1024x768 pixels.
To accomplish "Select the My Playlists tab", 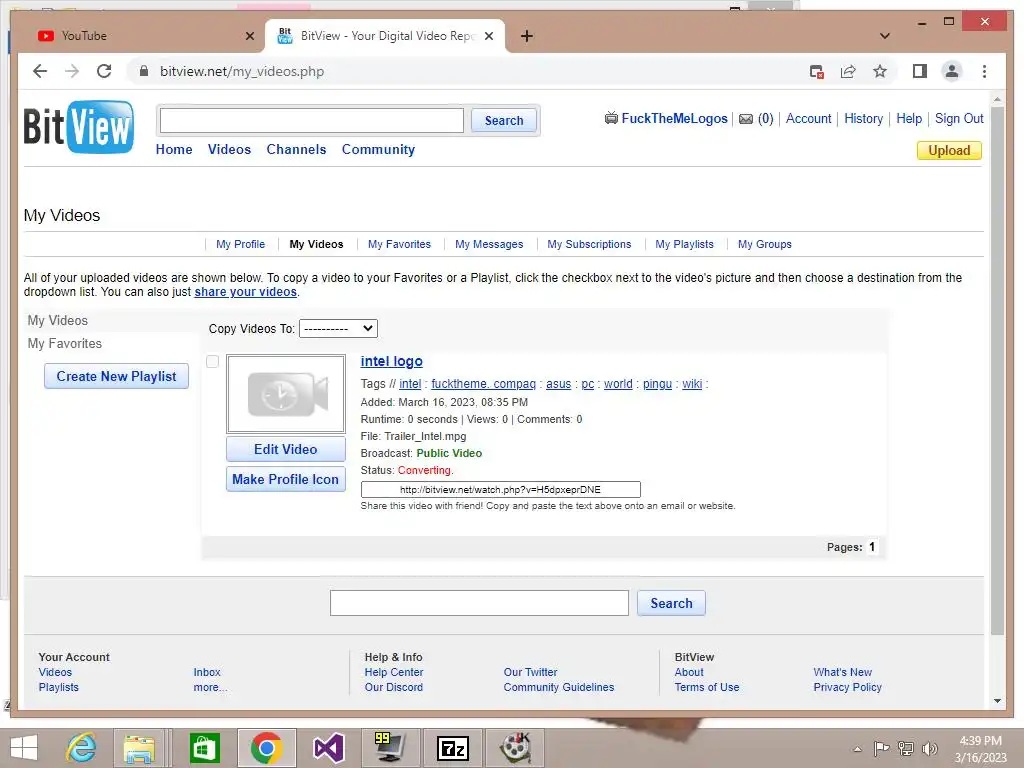I will (x=684, y=244).
